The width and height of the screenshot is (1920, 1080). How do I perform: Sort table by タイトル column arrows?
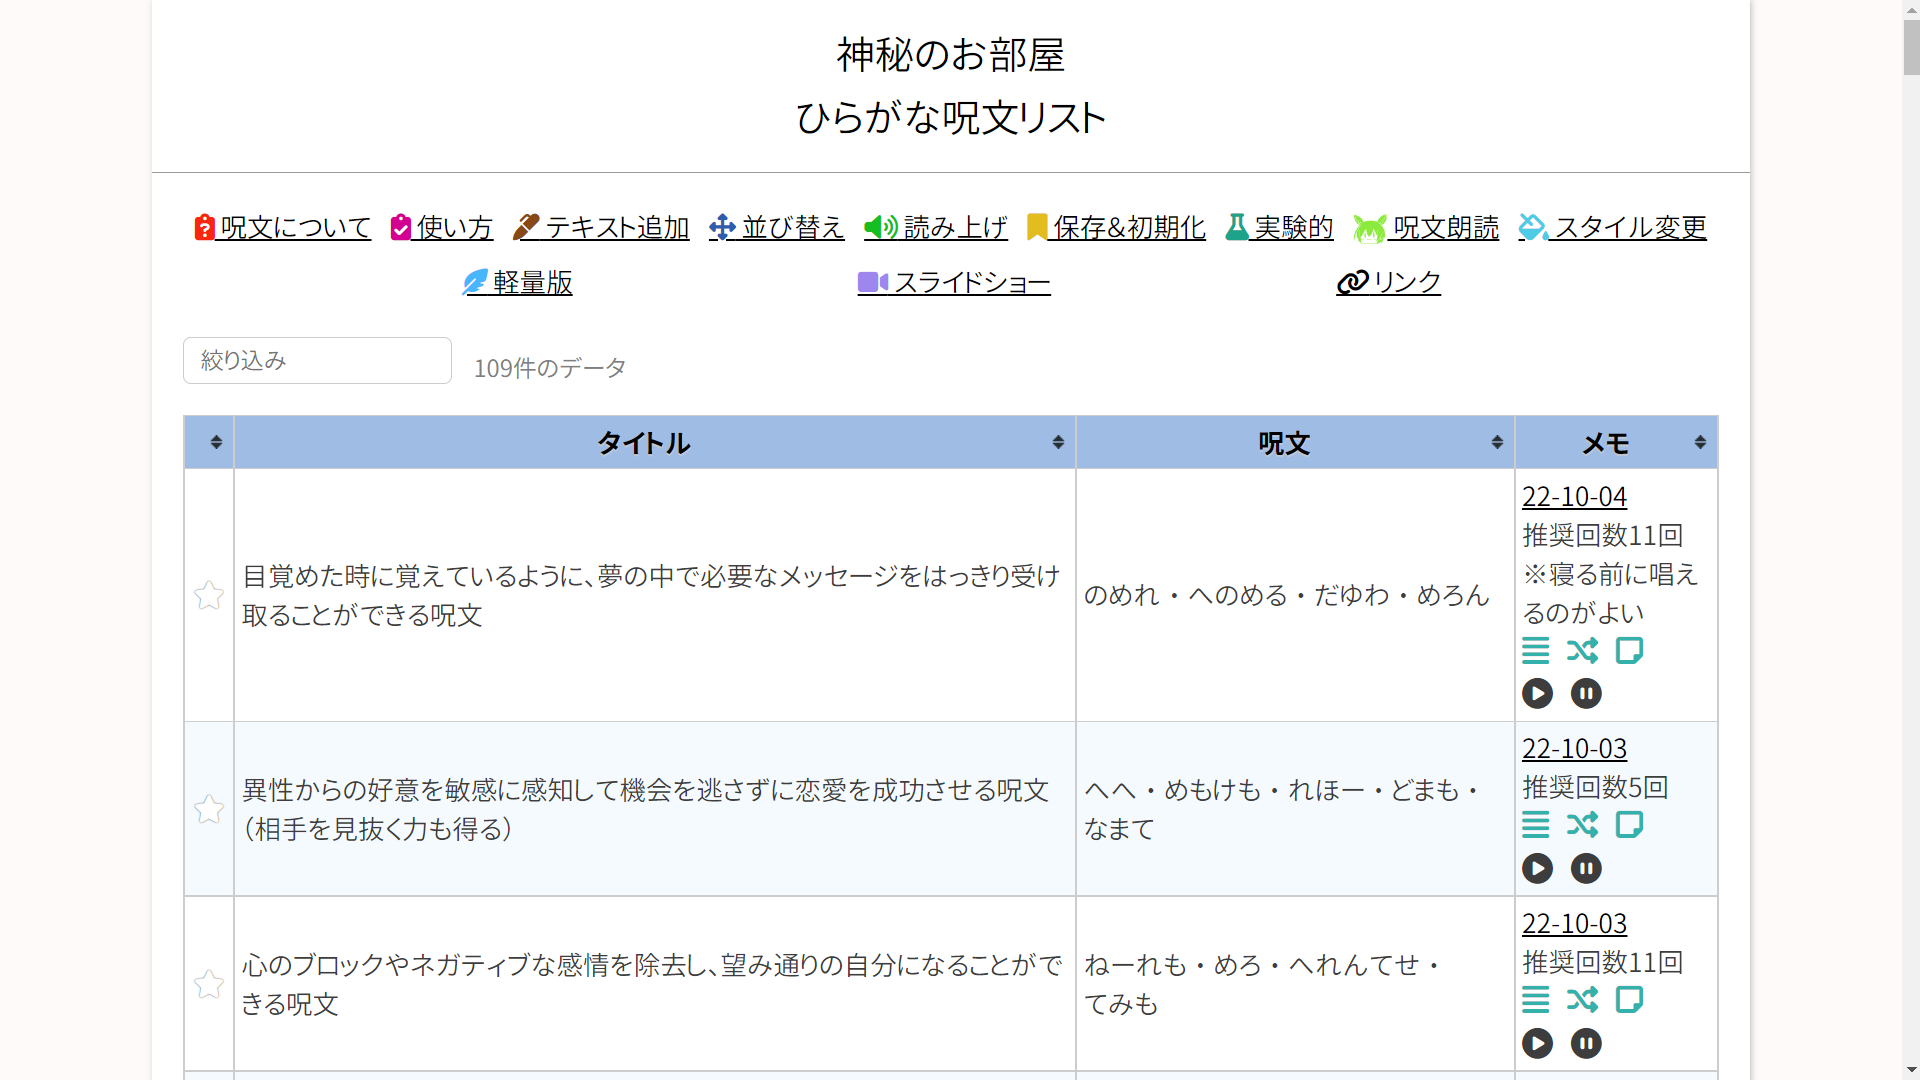1058,442
